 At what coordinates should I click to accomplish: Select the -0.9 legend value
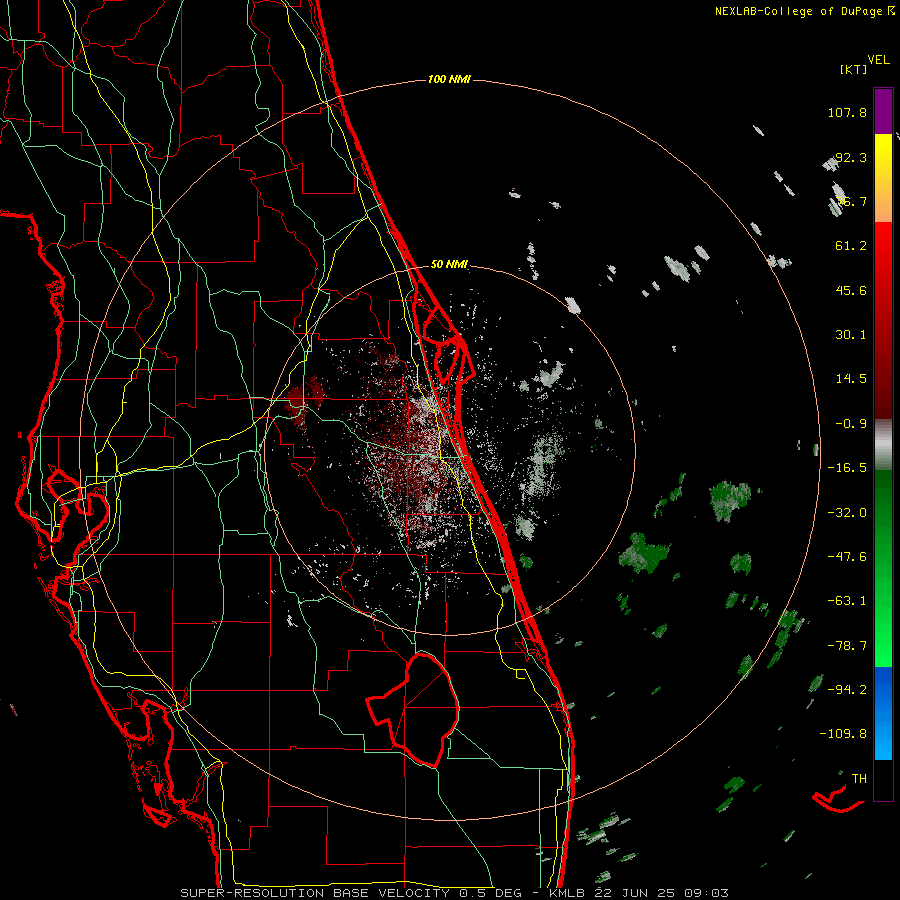[x=851, y=424]
